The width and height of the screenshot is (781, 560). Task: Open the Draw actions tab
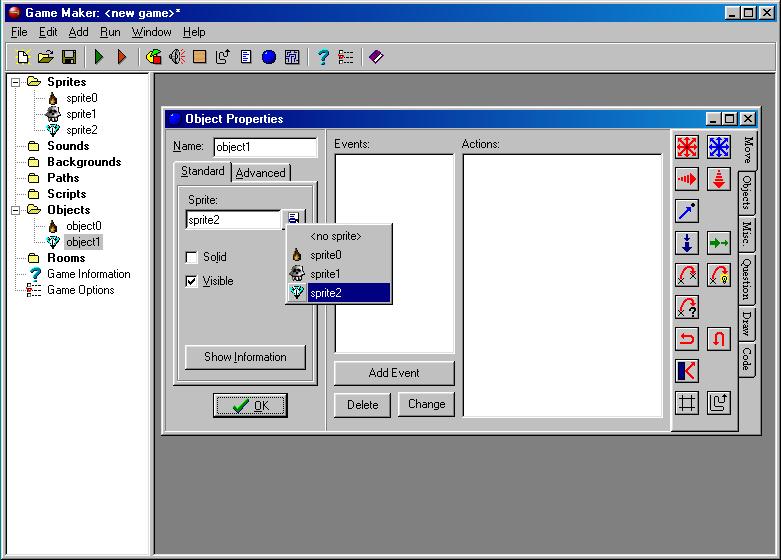point(746,324)
